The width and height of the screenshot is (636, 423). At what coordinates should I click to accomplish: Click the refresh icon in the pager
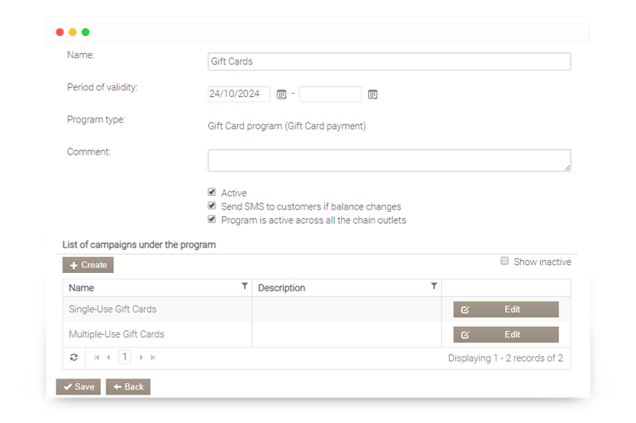pos(73,357)
